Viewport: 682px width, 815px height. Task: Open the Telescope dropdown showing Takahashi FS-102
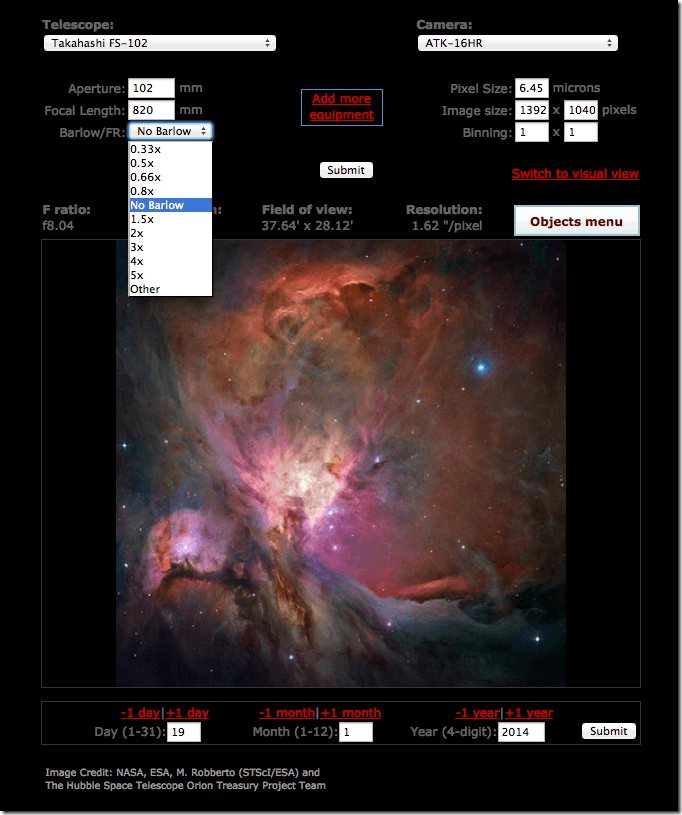coord(160,43)
